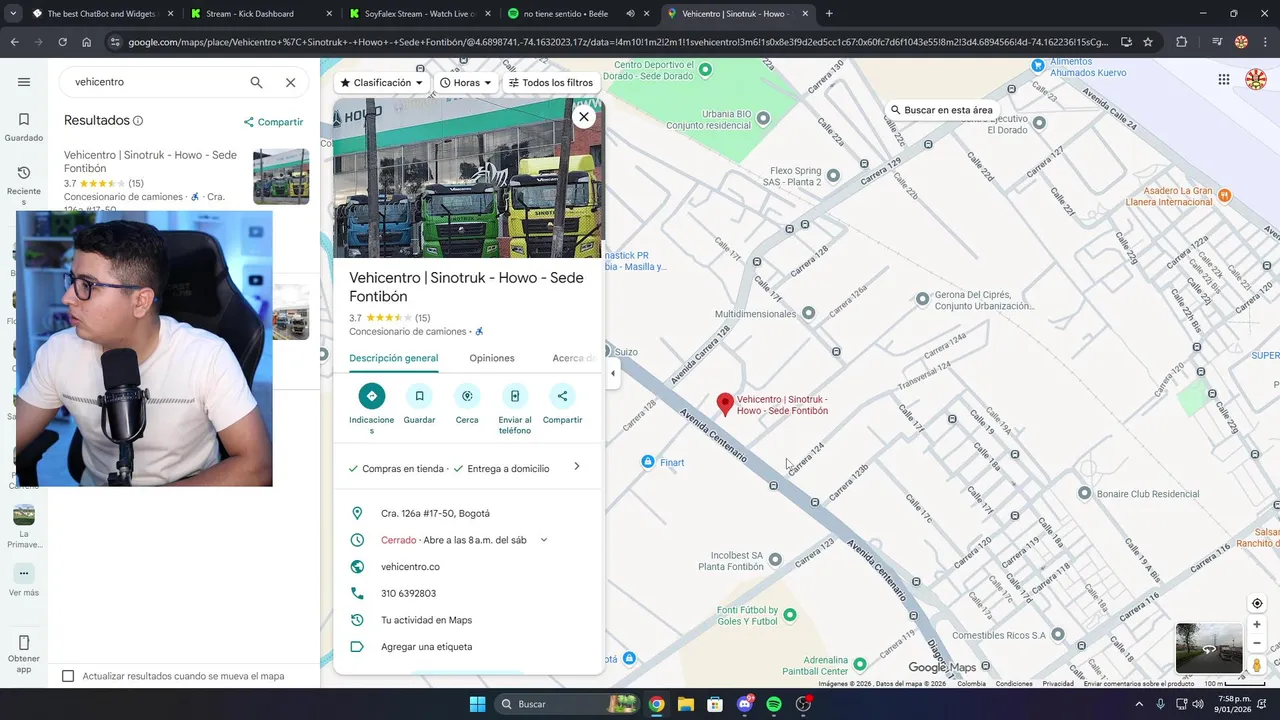The image size is (1280, 720).
Task: Open the Clasificación rating dropdown
Action: 381,83
